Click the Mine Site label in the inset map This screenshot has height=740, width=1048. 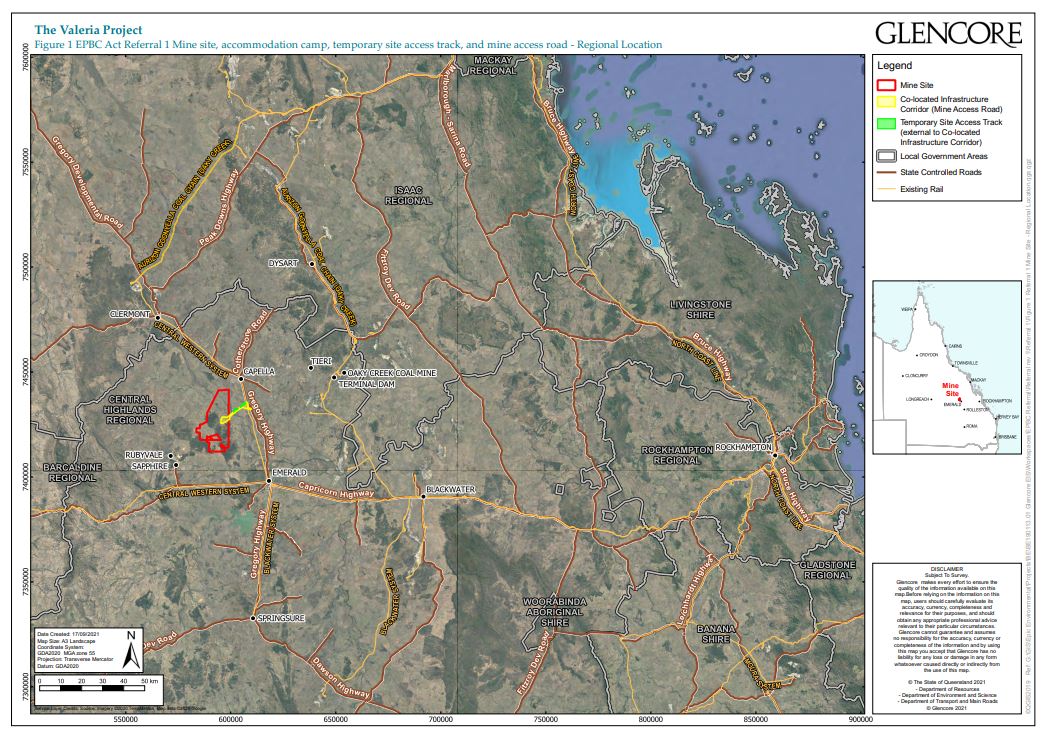click(x=950, y=389)
